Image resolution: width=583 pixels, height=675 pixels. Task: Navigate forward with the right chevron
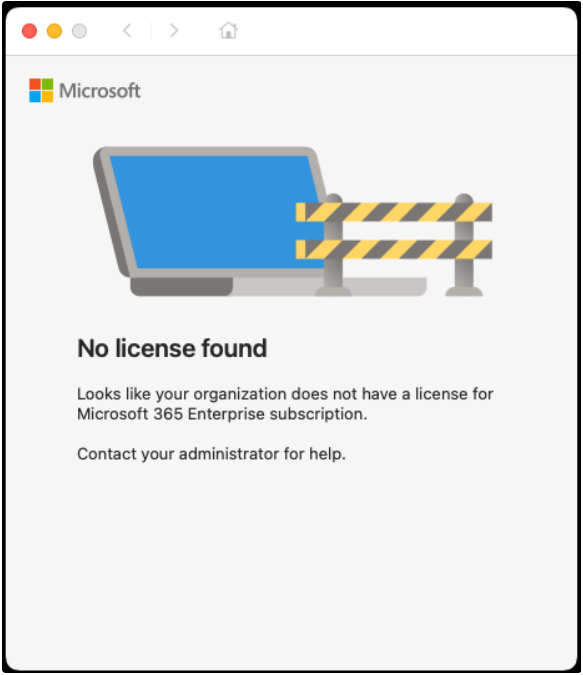pos(174,31)
